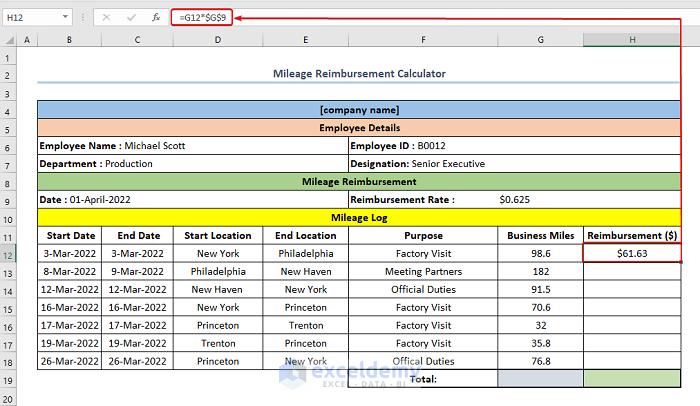Click the 'Mileage Reimbursement Calculator' title cell
Screen dimensions: 700x406
[359, 74]
